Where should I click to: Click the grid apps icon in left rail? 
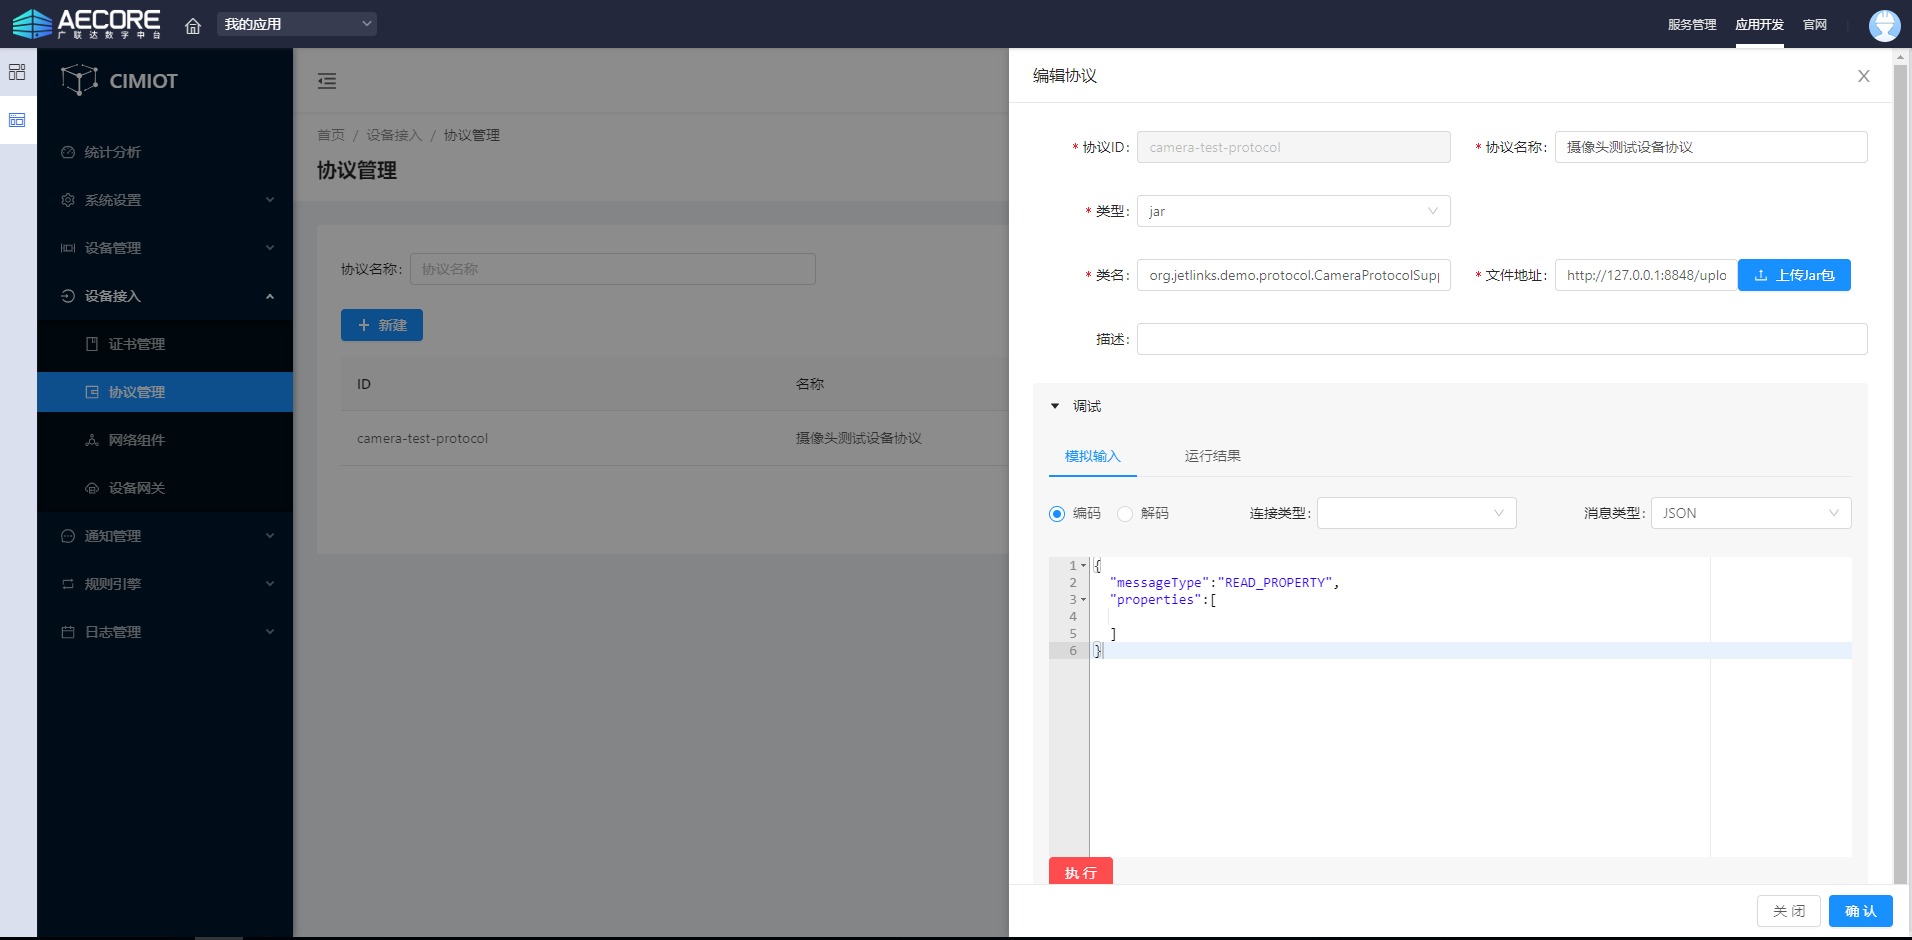(17, 72)
